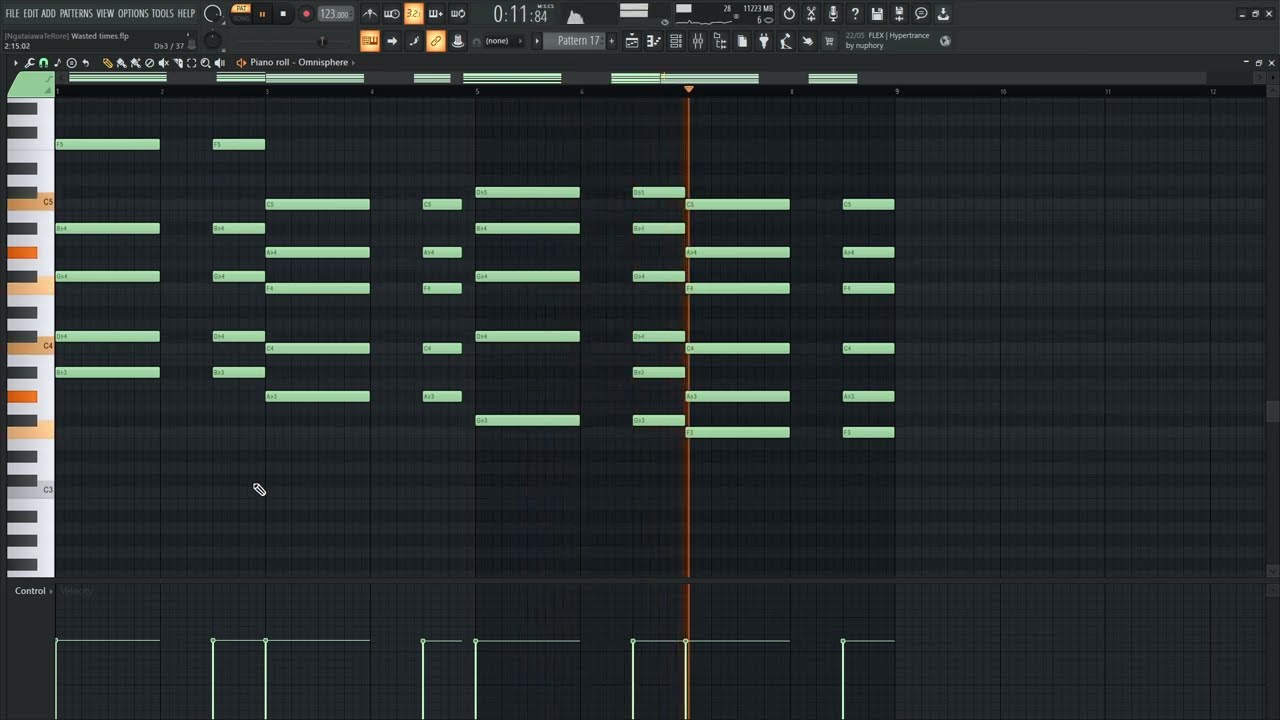1280x720 pixels.
Task: Select the Mute tool in piano roll toolbar
Action: coord(163,63)
